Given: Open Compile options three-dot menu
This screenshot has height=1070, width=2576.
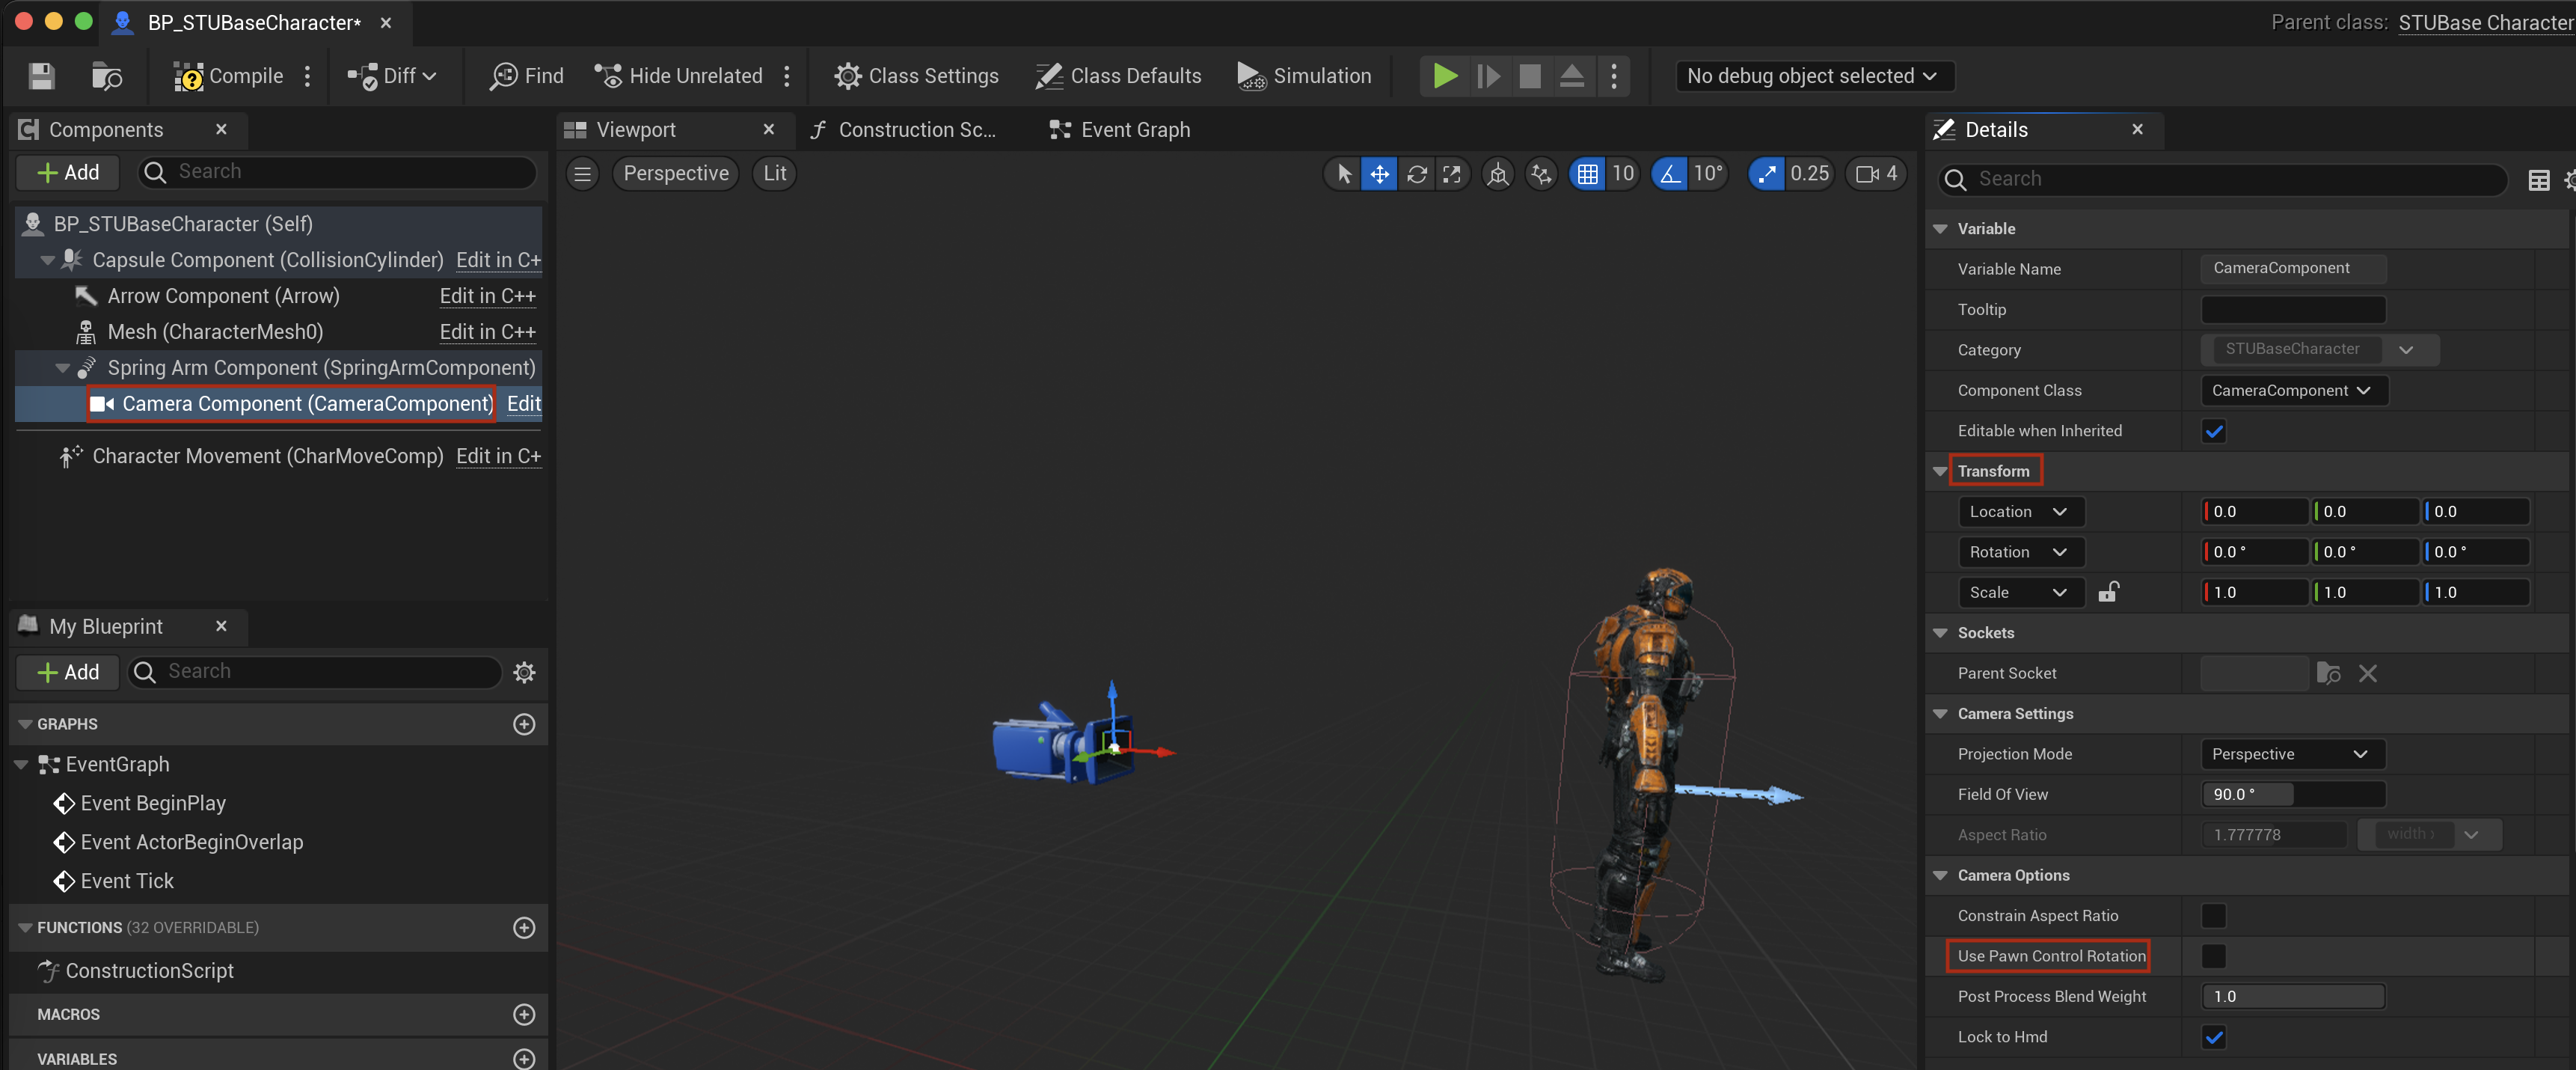Looking at the screenshot, I should click(308, 76).
